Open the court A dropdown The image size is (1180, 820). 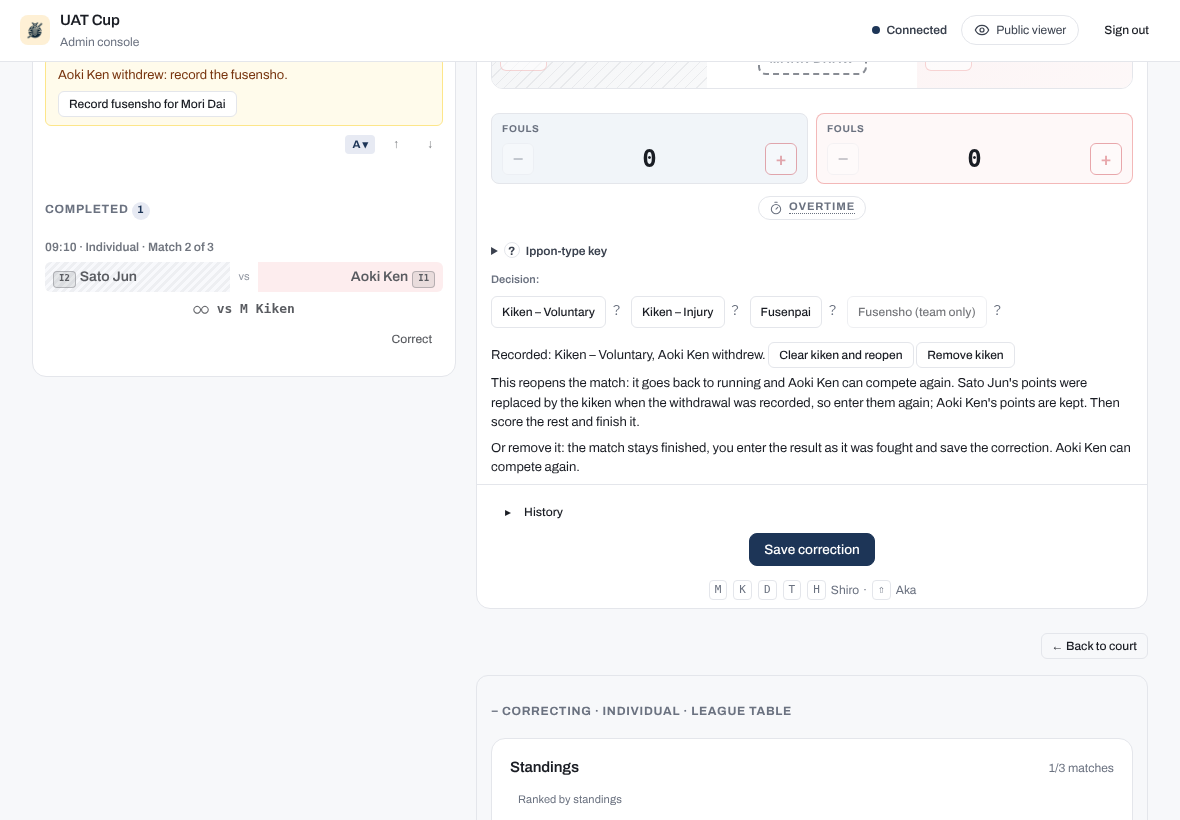360,144
